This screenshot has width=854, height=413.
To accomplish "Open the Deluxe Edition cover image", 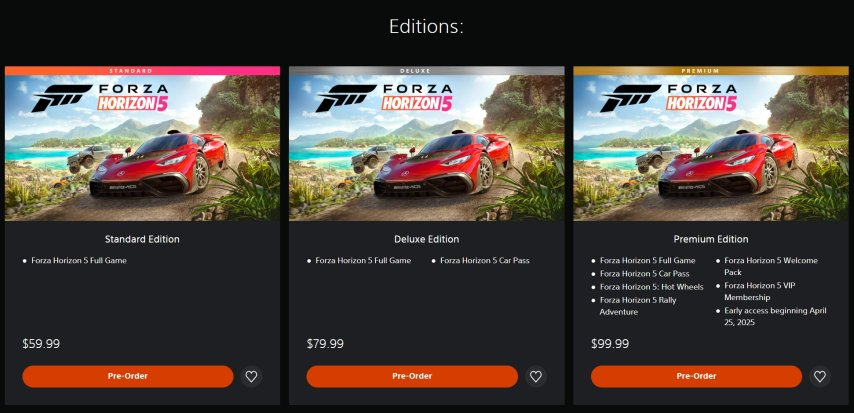I will tap(427, 148).
